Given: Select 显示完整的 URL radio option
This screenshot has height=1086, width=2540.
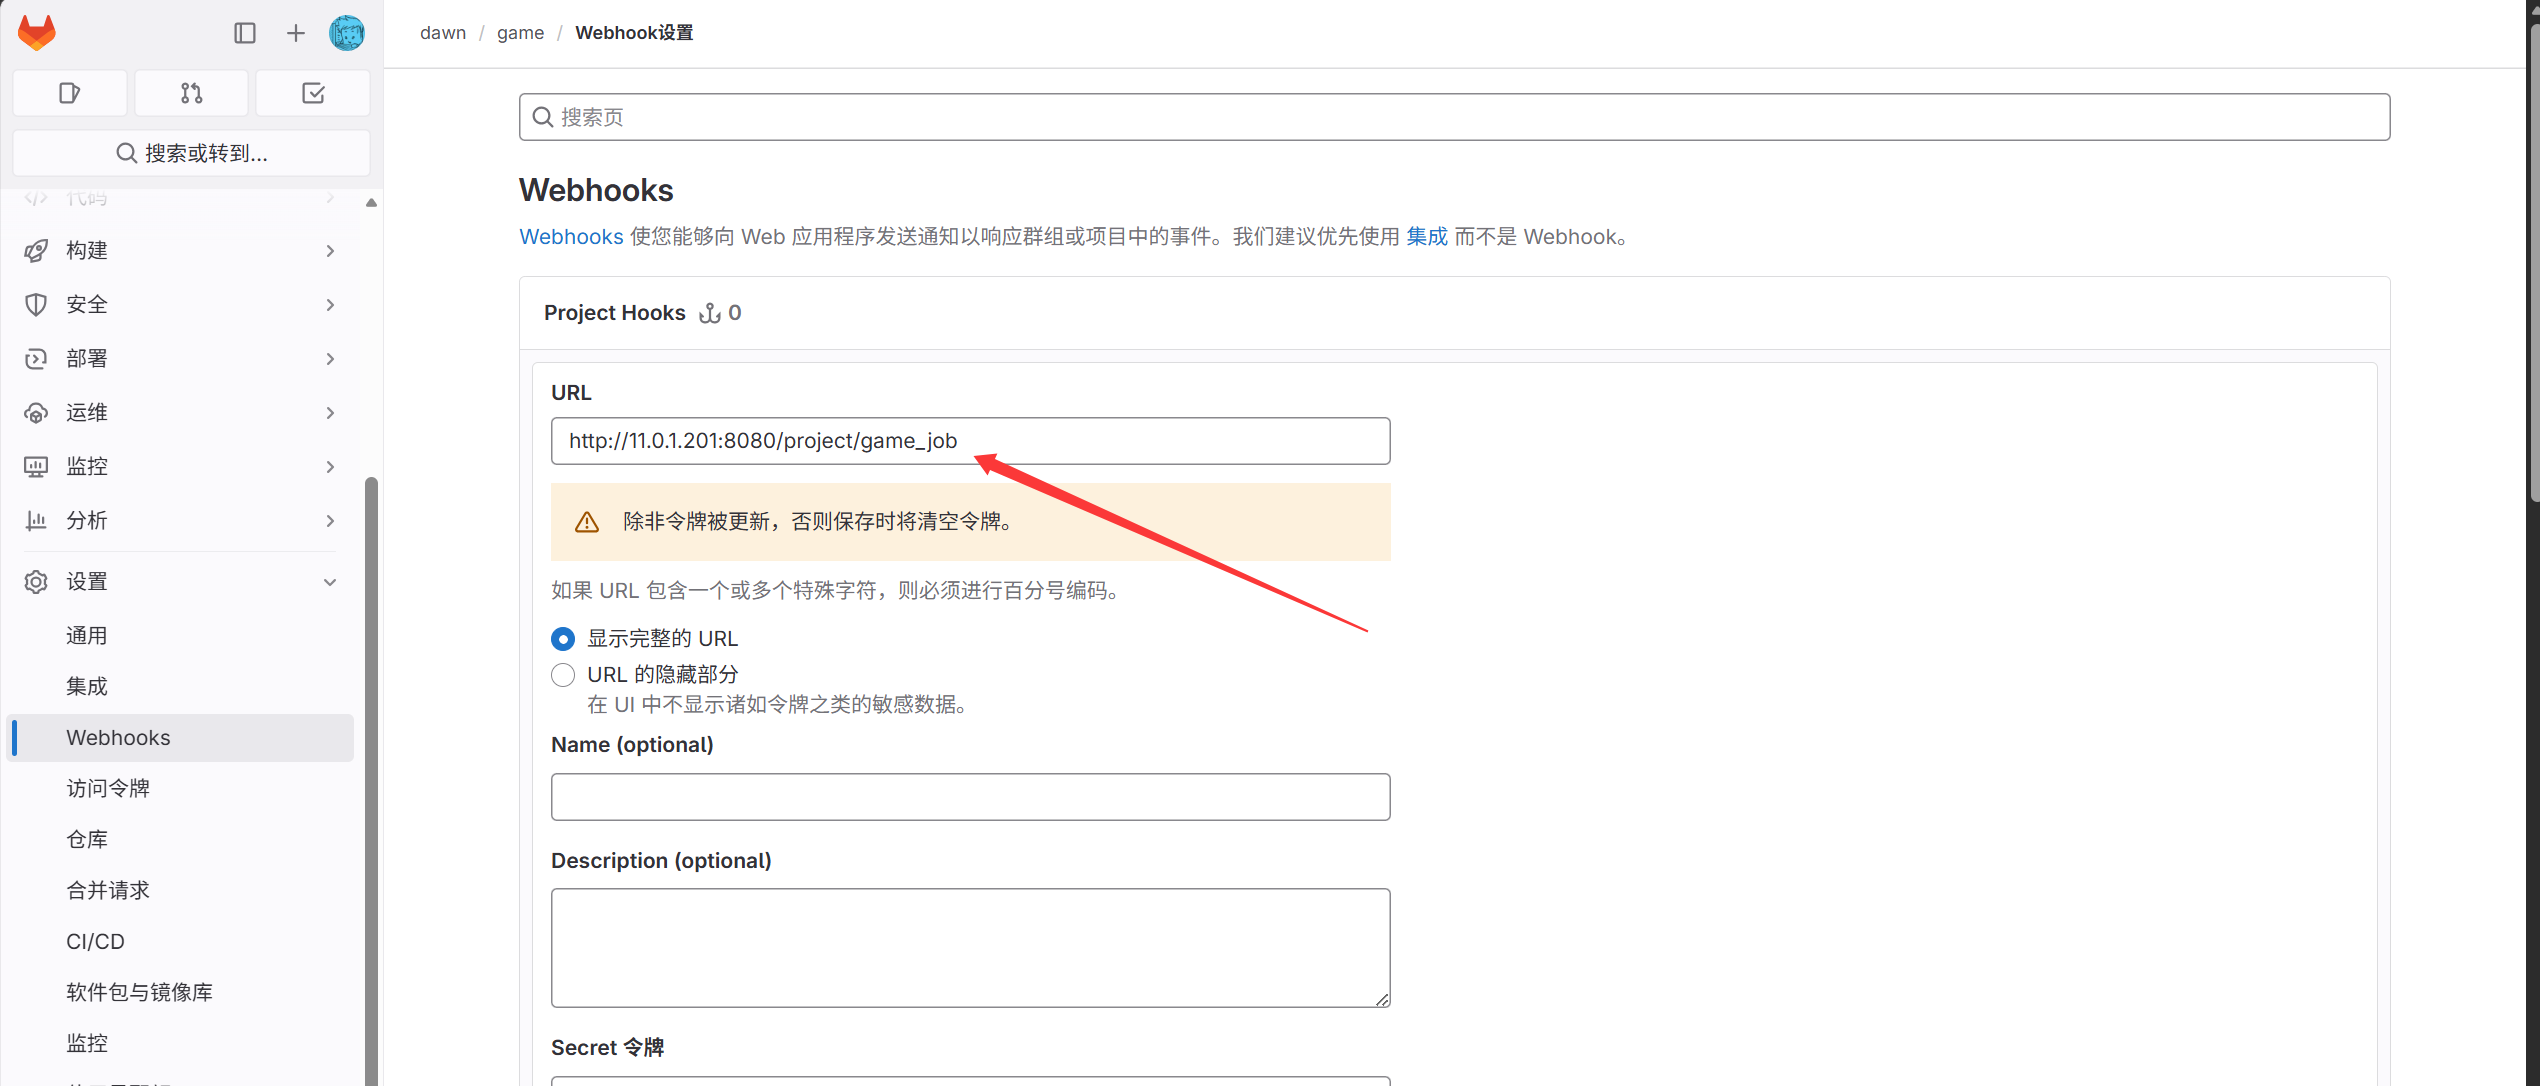Looking at the screenshot, I should [563, 639].
